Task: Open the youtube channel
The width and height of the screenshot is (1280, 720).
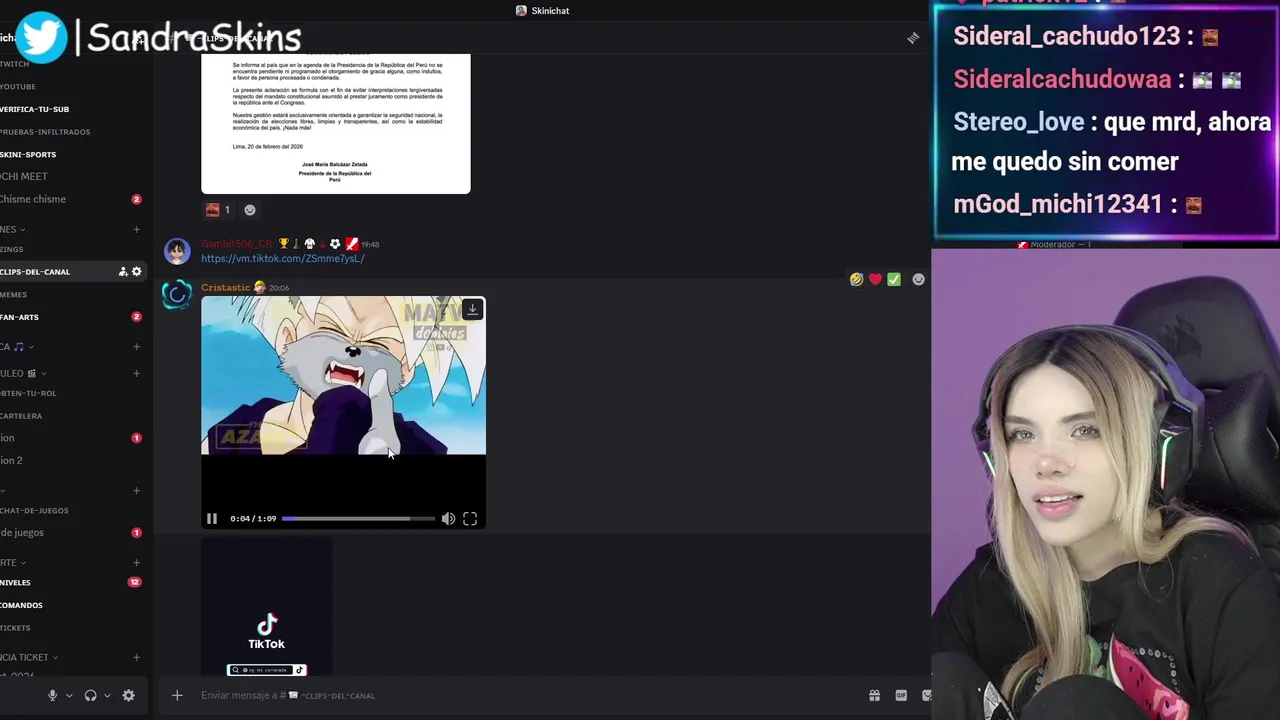Action: 18,86
